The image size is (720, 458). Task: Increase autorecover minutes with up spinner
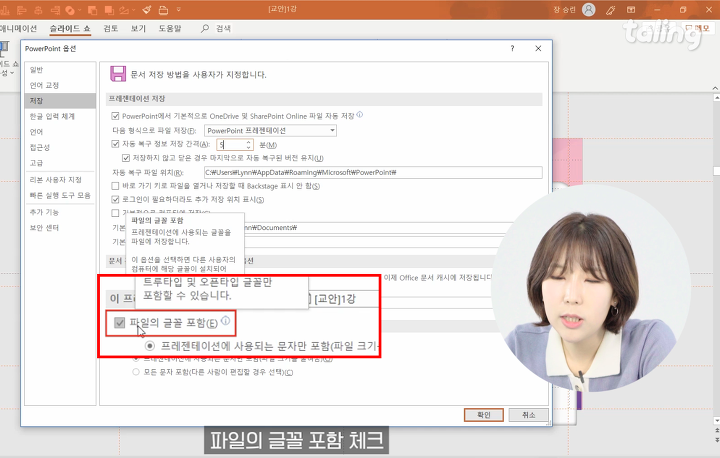pos(248,142)
